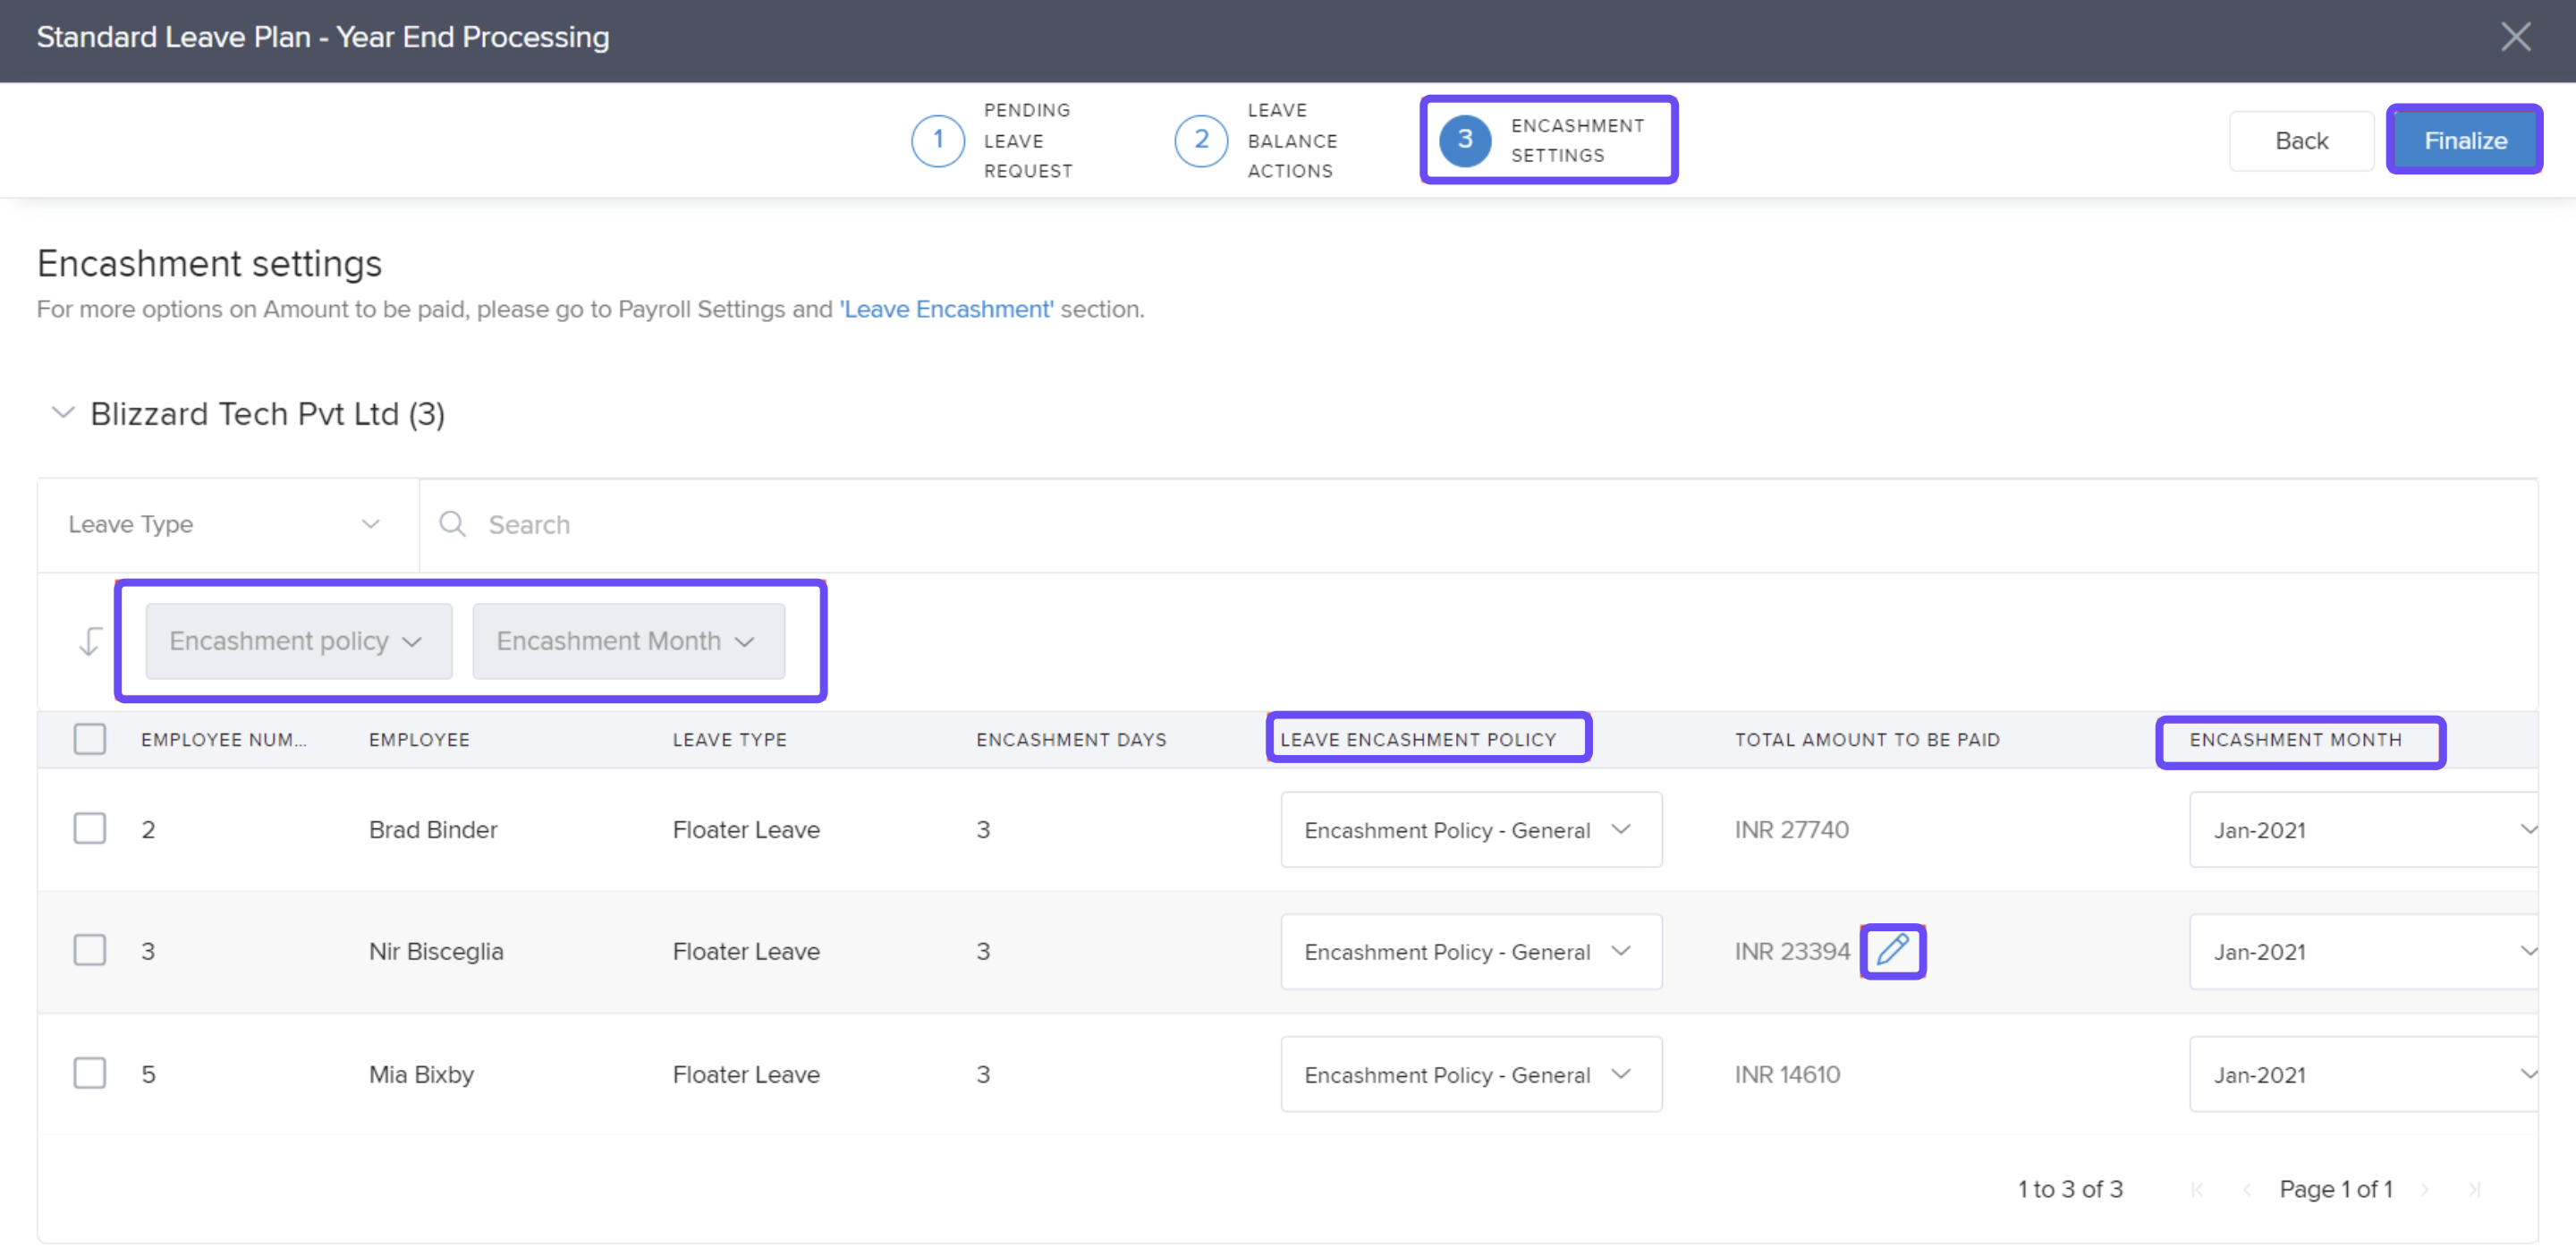Switch to Leave Balance Actions step
Screen dimensions: 2576x1256
(x=1255, y=140)
